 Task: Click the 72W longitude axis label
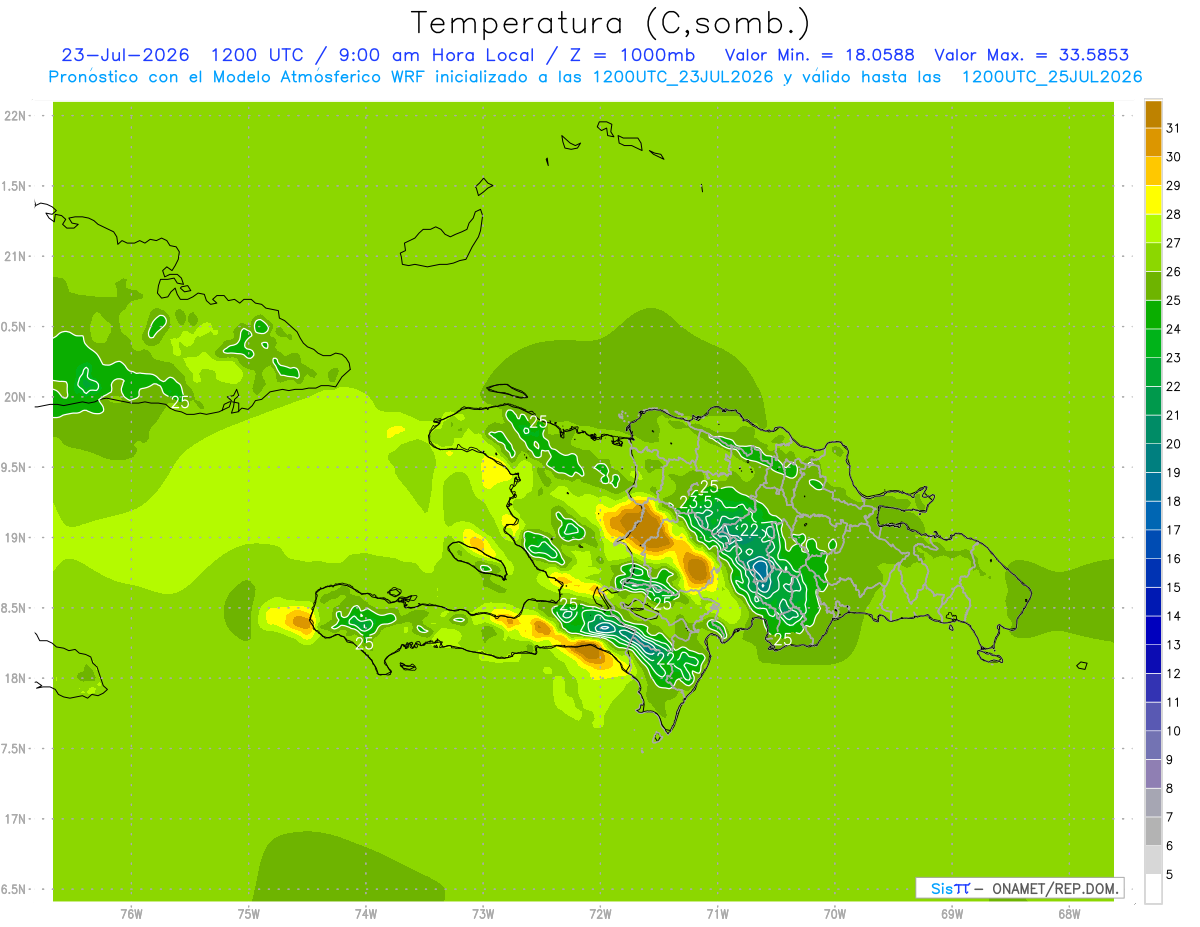tap(600, 913)
